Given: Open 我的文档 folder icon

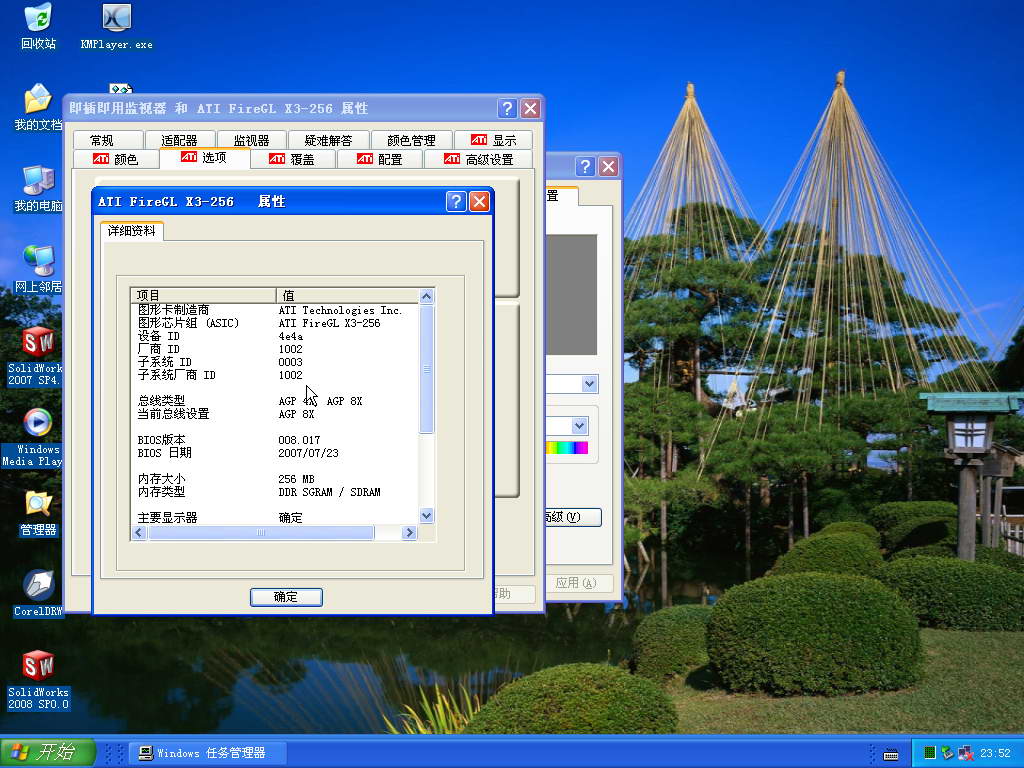Looking at the screenshot, I should (x=38, y=107).
